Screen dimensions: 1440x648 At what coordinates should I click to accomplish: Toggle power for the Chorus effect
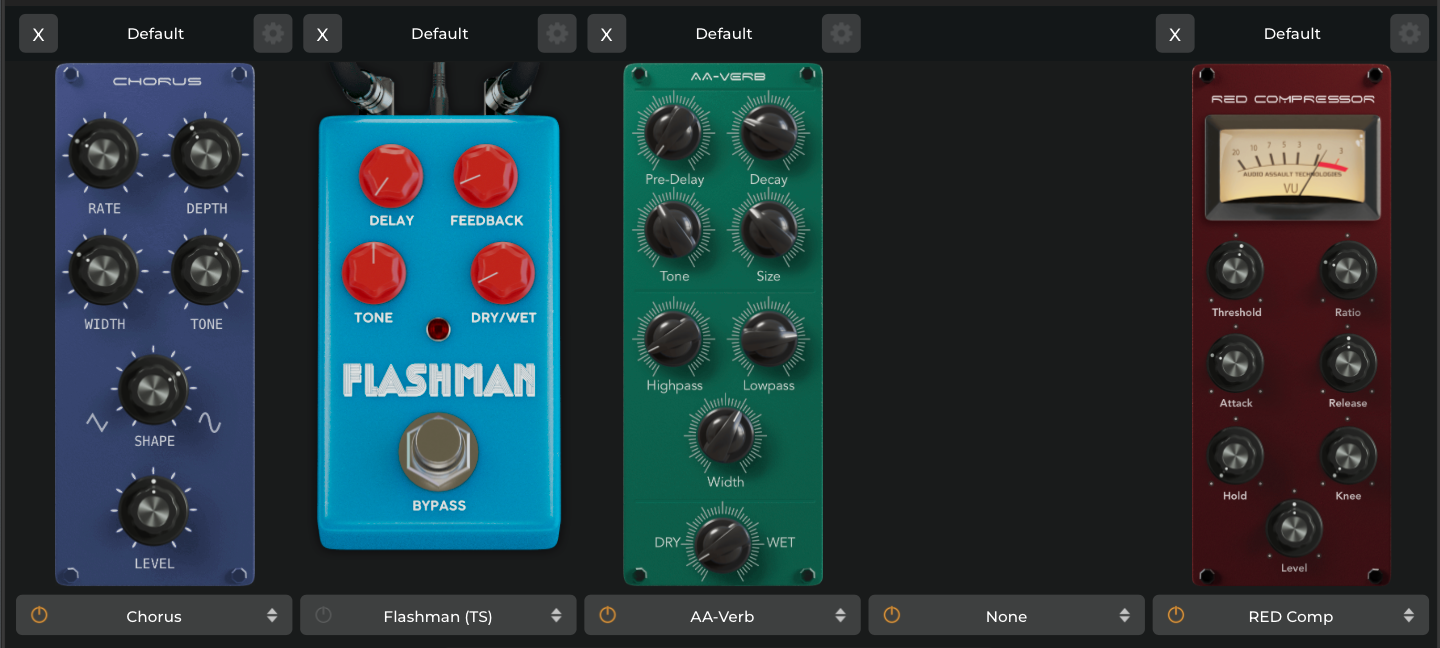[39, 615]
